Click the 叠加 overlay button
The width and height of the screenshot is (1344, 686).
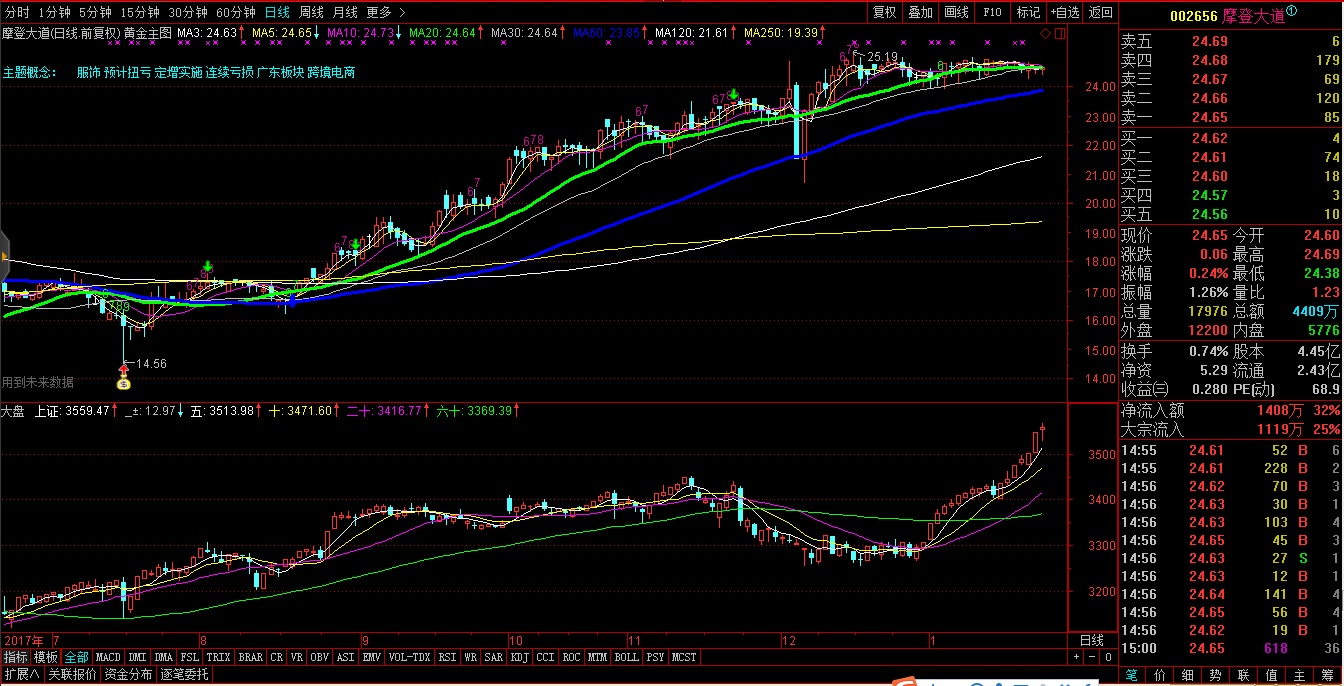coord(920,12)
